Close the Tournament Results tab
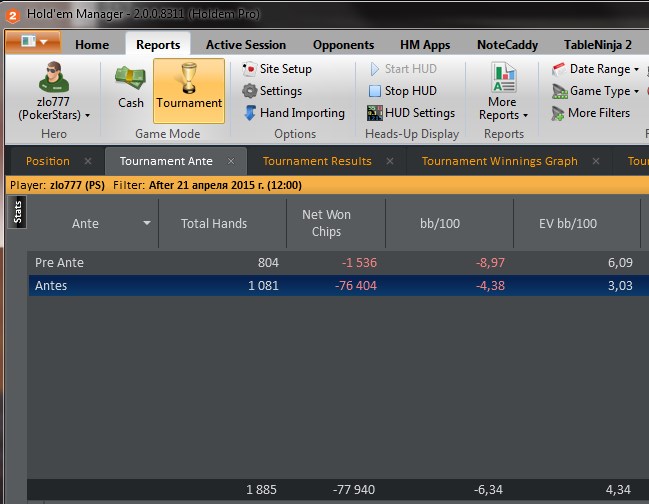 point(390,161)
